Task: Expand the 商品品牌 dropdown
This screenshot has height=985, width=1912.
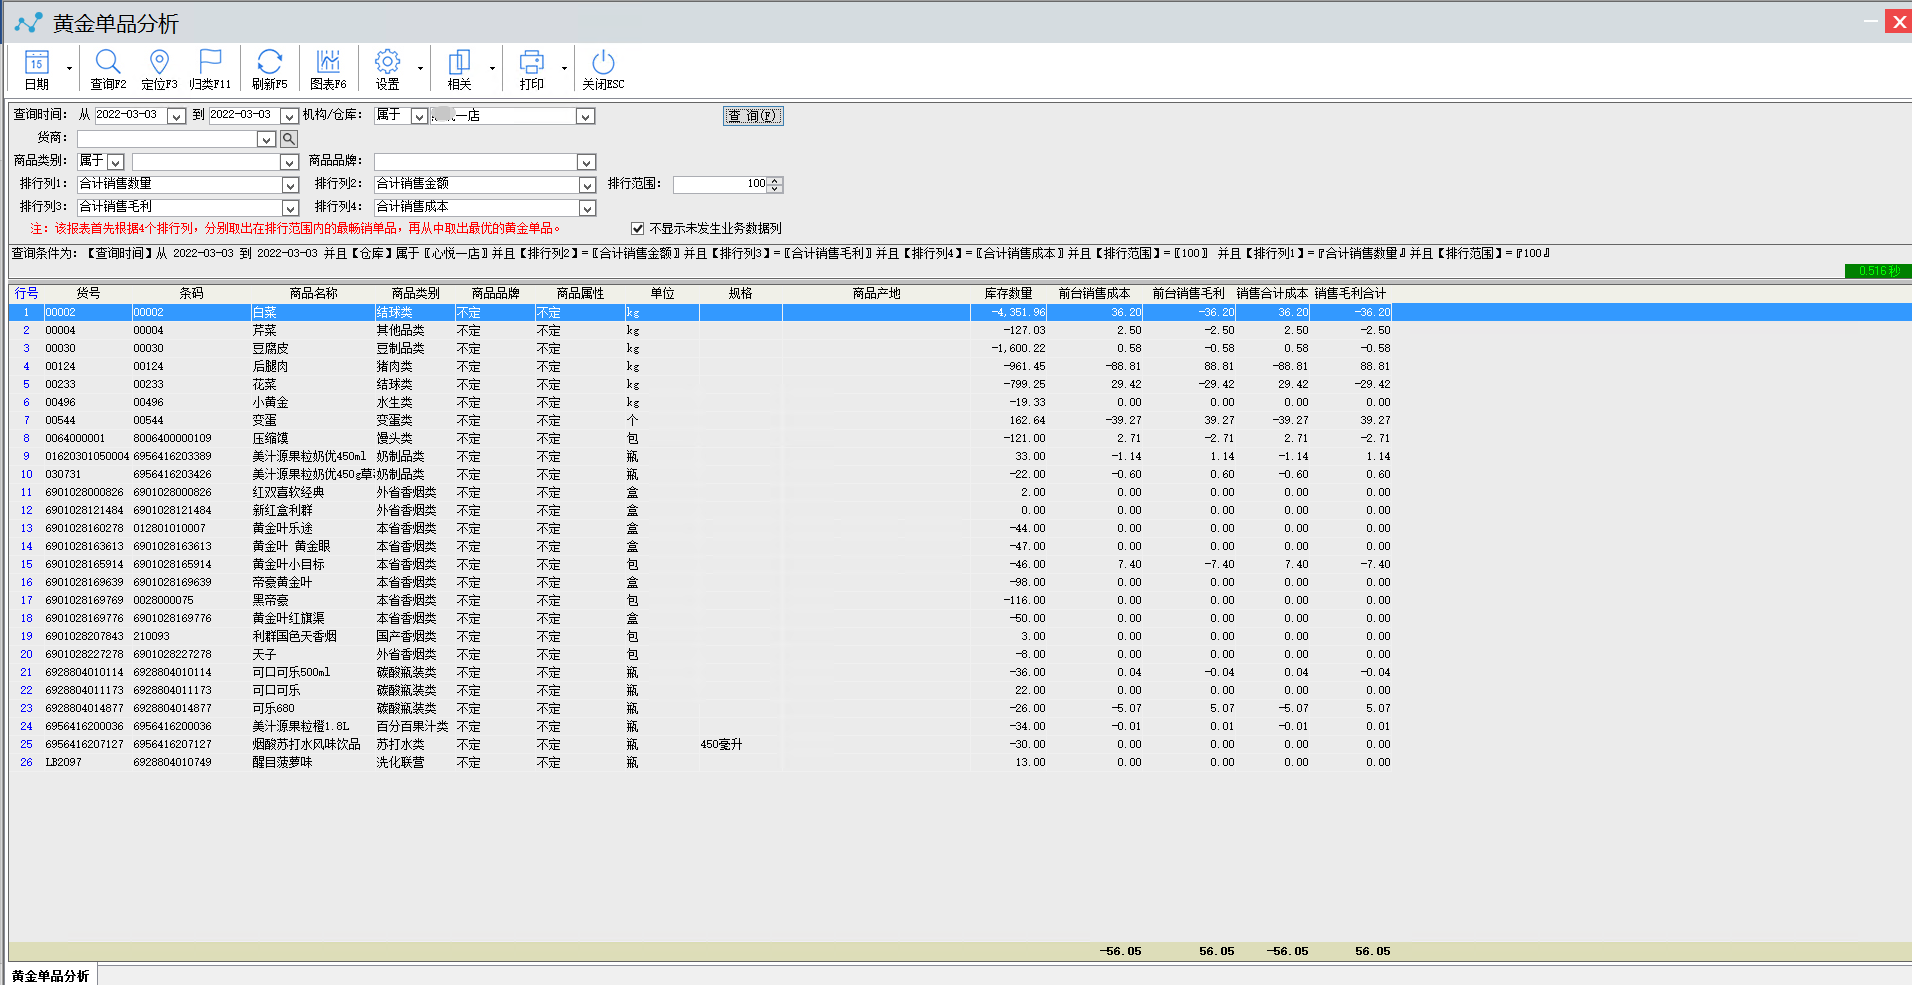Action: [586, 162]
